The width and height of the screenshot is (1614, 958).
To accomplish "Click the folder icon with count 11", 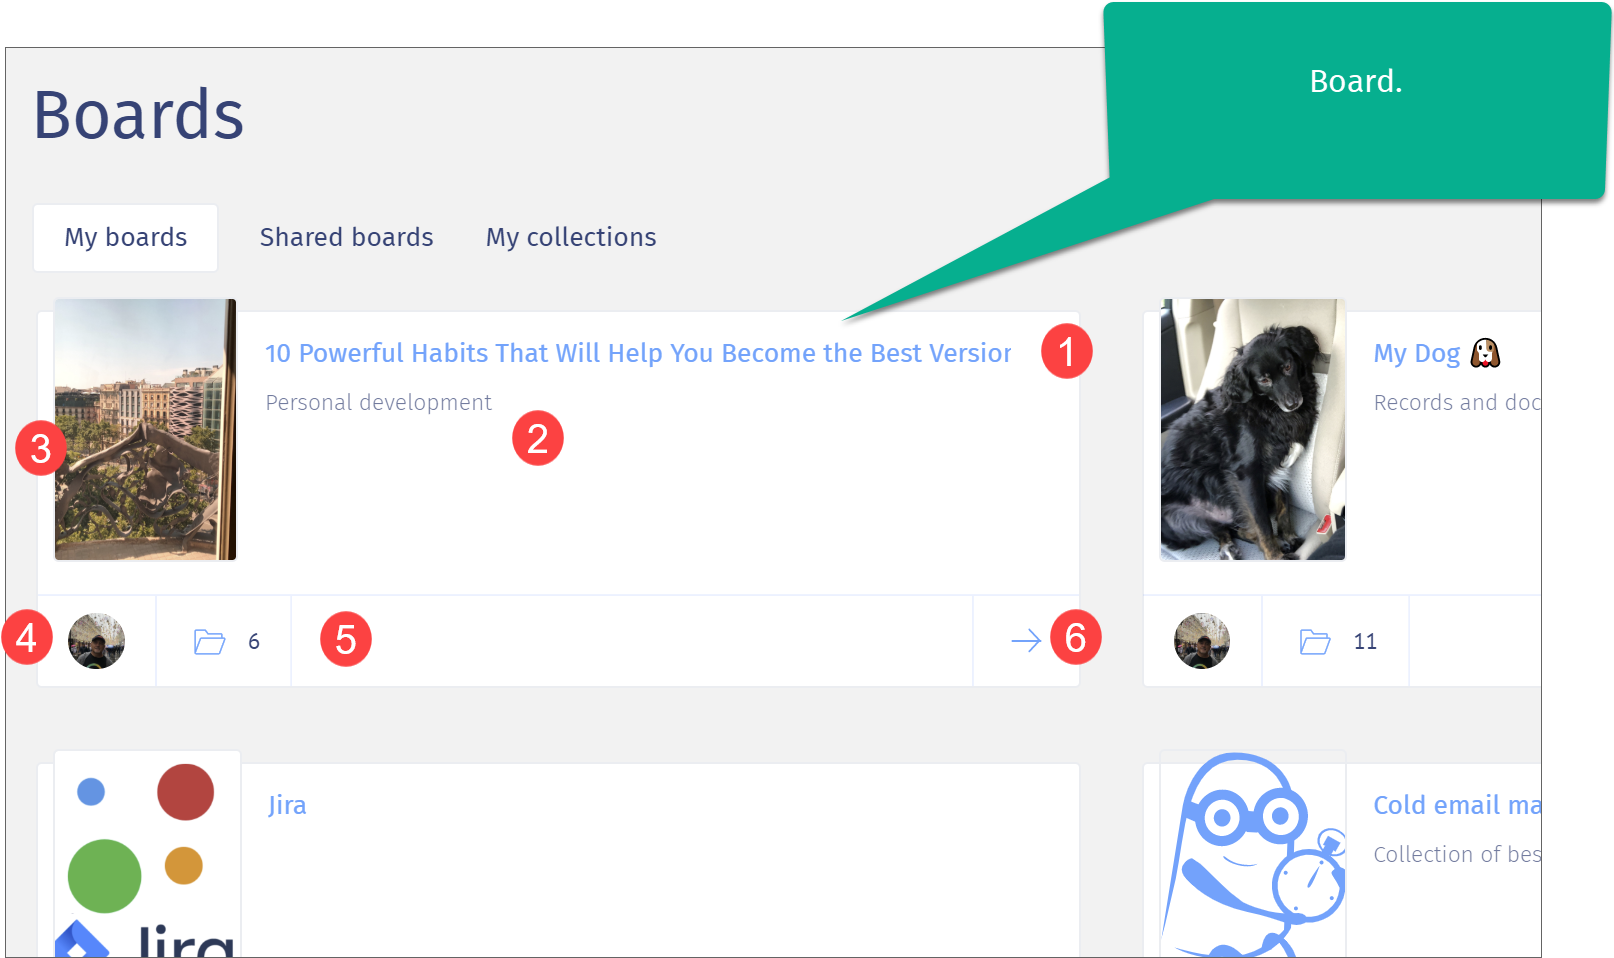I will point(1315,641).
